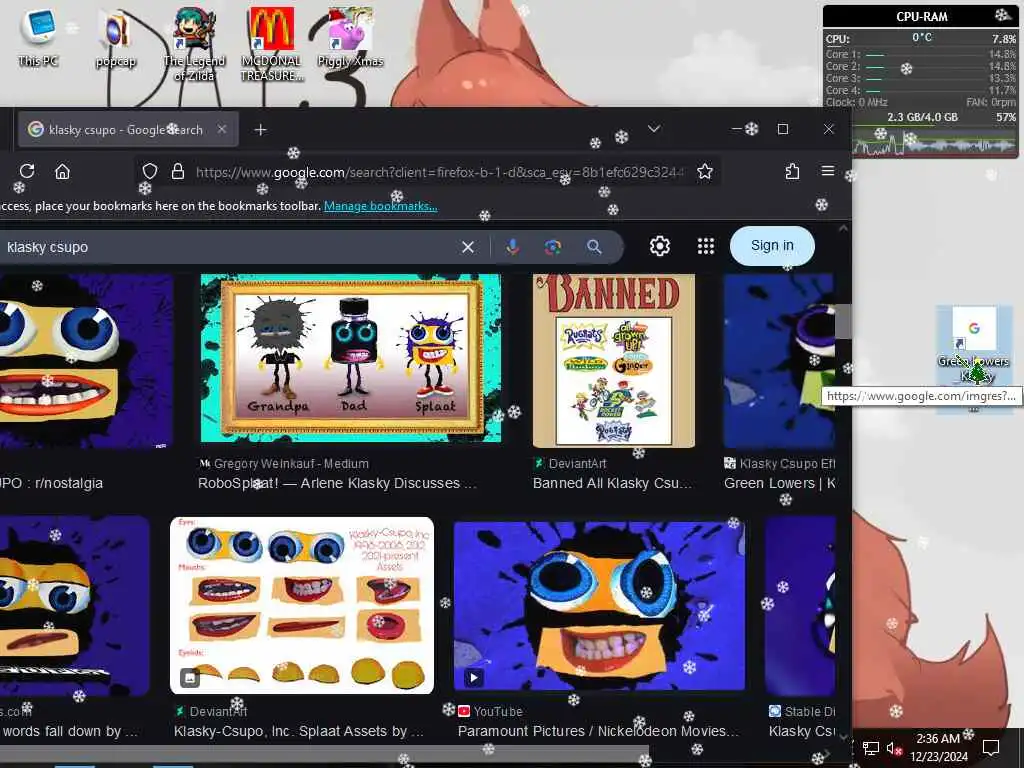
Task: Open Google quick settings gear
Action: [x=660, y=246]
